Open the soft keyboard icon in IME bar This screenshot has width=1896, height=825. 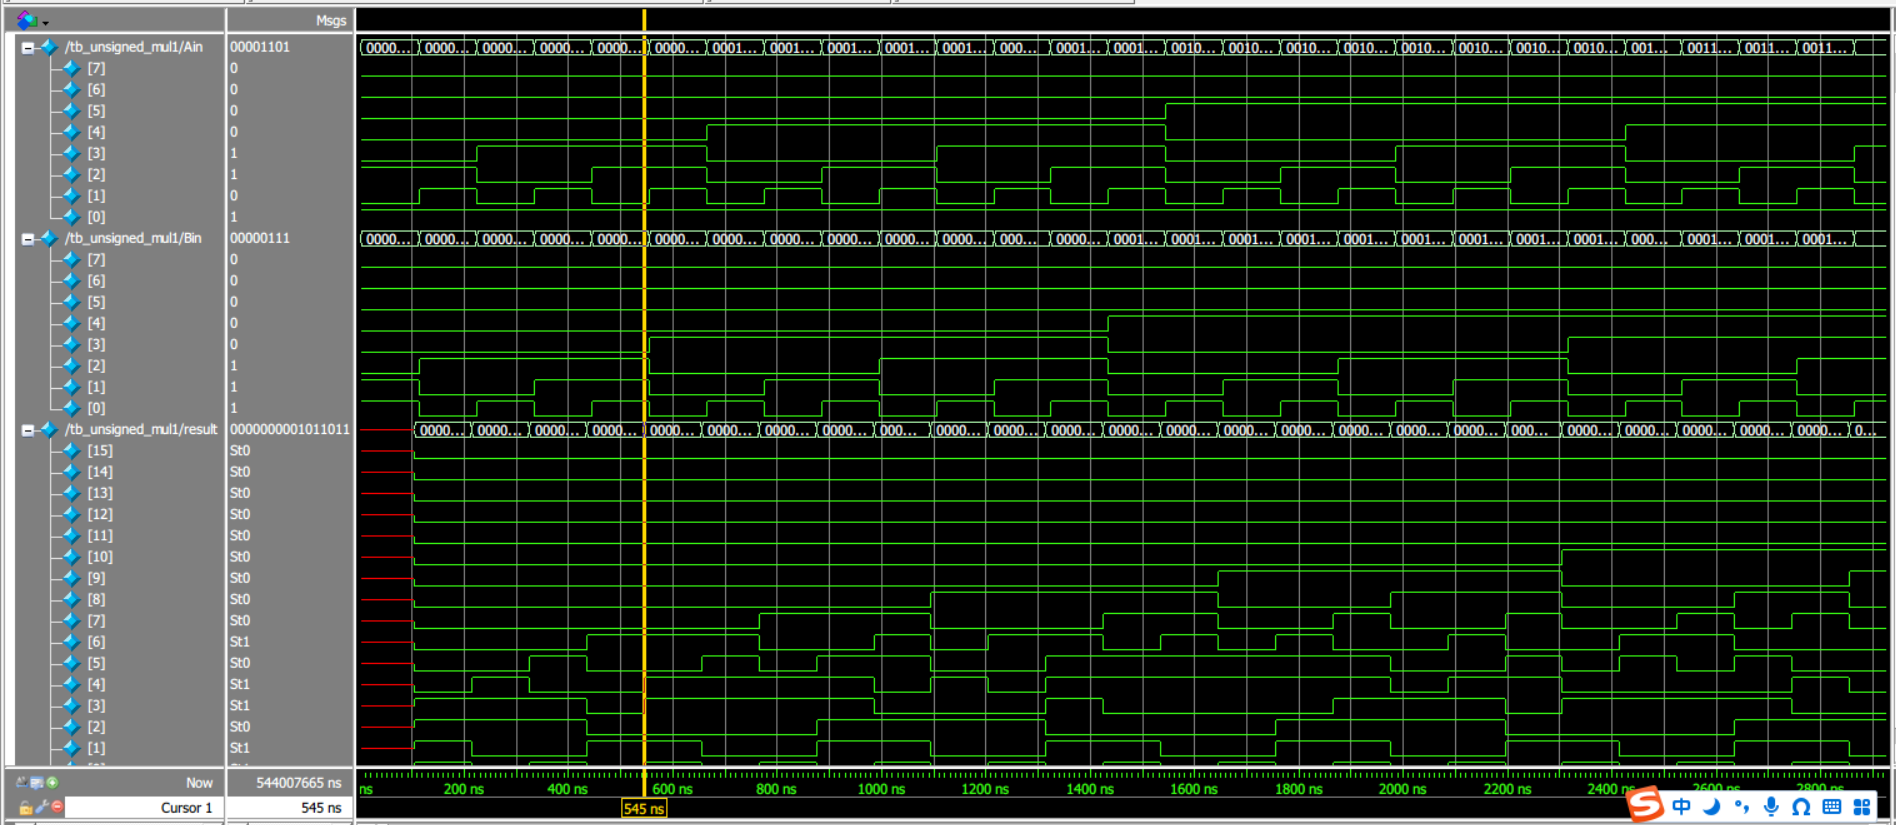1832,806
